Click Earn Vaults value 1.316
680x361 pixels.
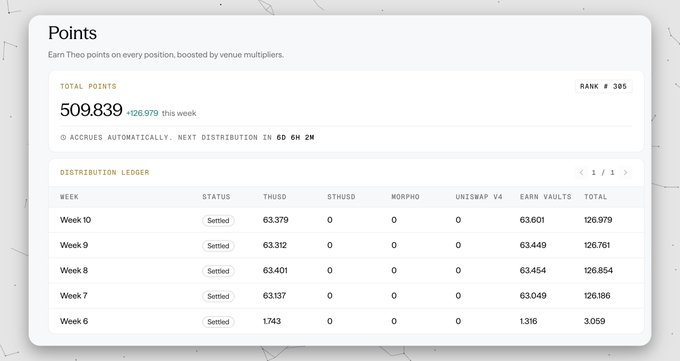click(528, 321)
